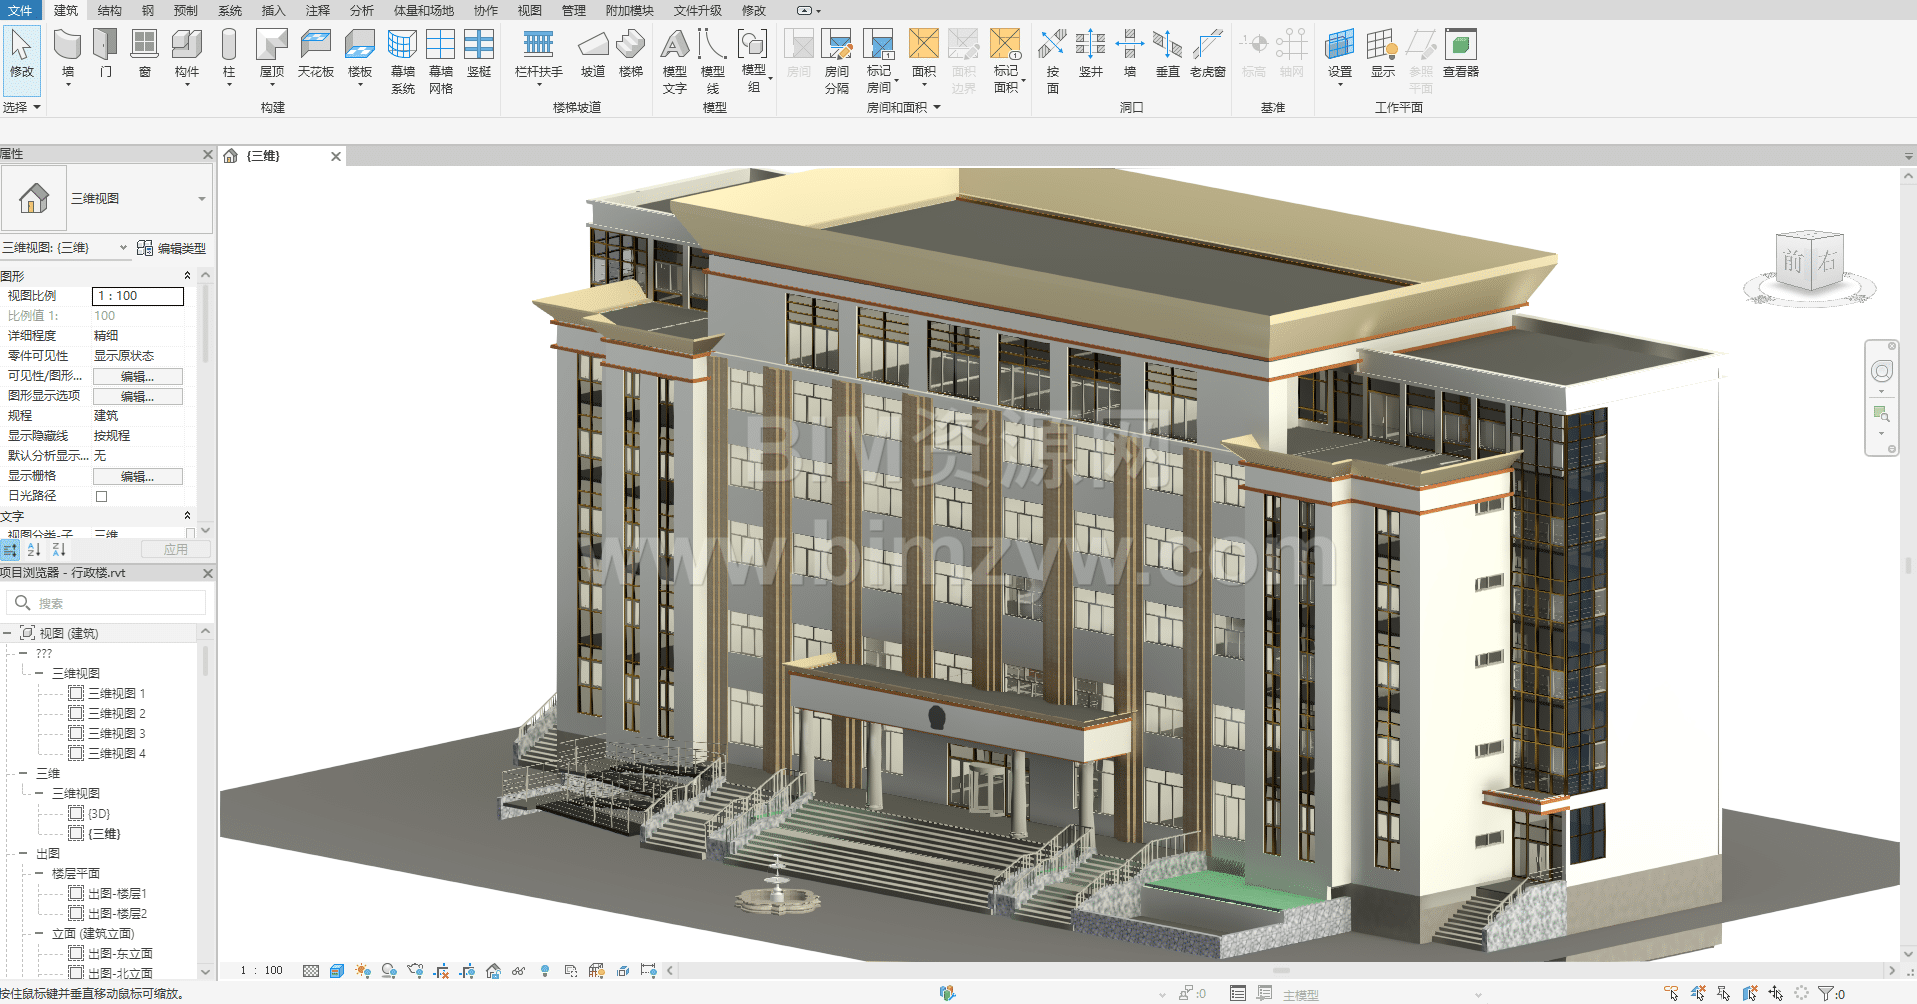Enable the 日光路径 checkbox

101,496
